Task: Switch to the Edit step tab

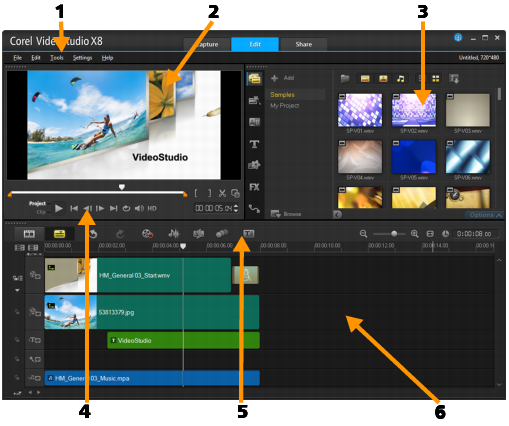Action: click(255, 44)
